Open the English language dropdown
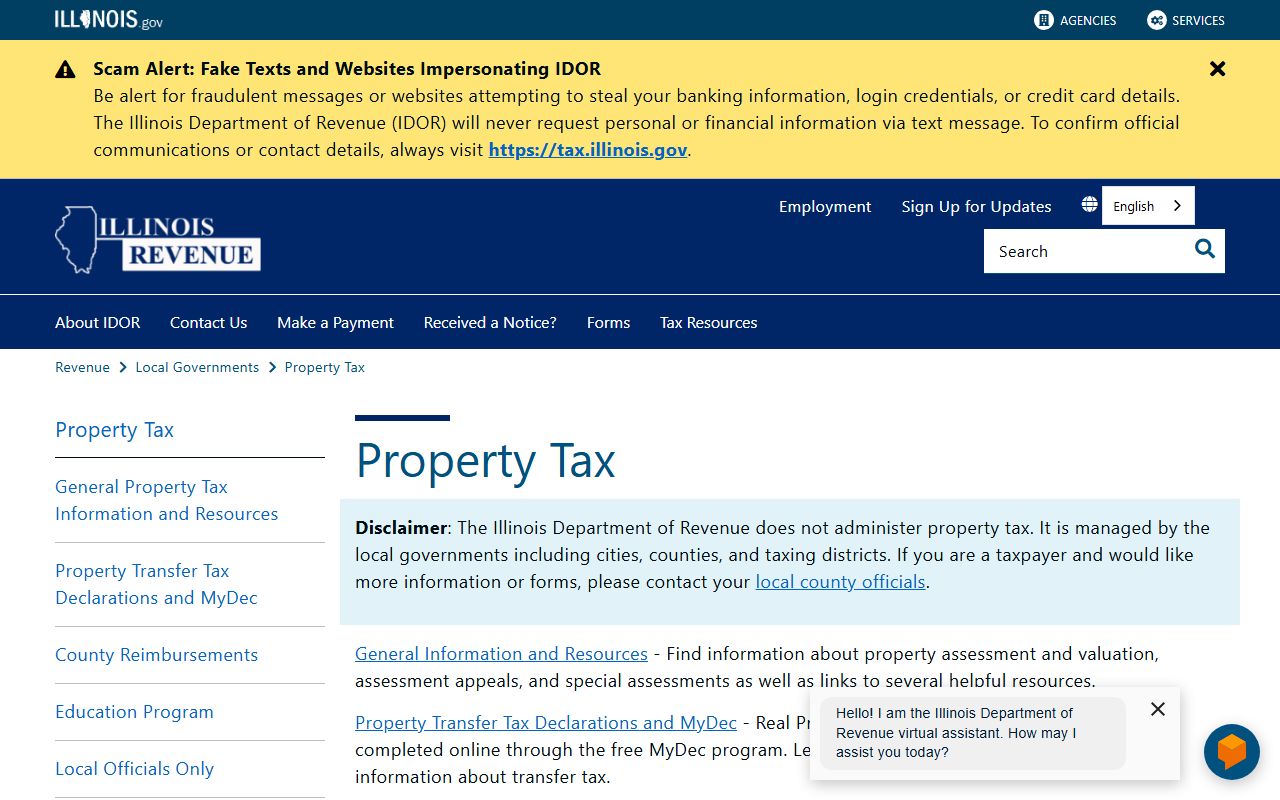1280x800 pixels. pos(1148,206)
